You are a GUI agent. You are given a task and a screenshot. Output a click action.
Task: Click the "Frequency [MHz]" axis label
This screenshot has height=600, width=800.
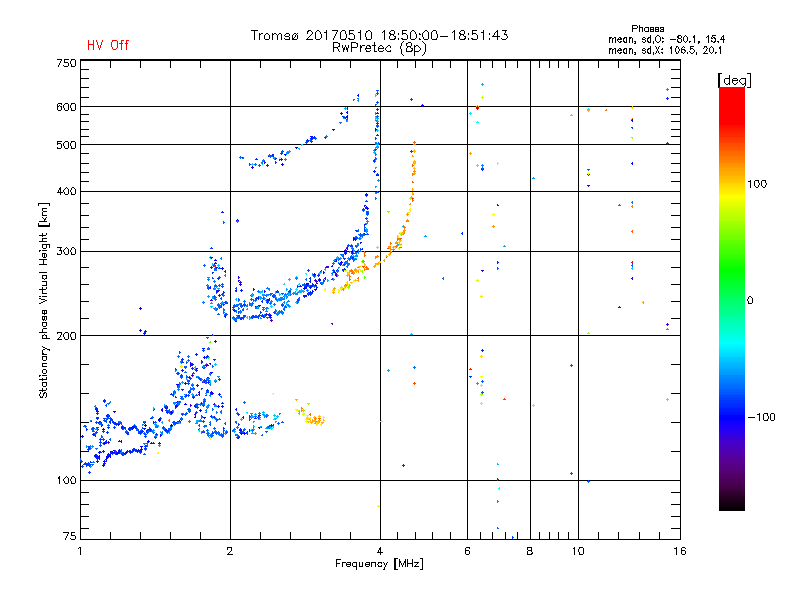pyautogui.click(x=379, y=564)
